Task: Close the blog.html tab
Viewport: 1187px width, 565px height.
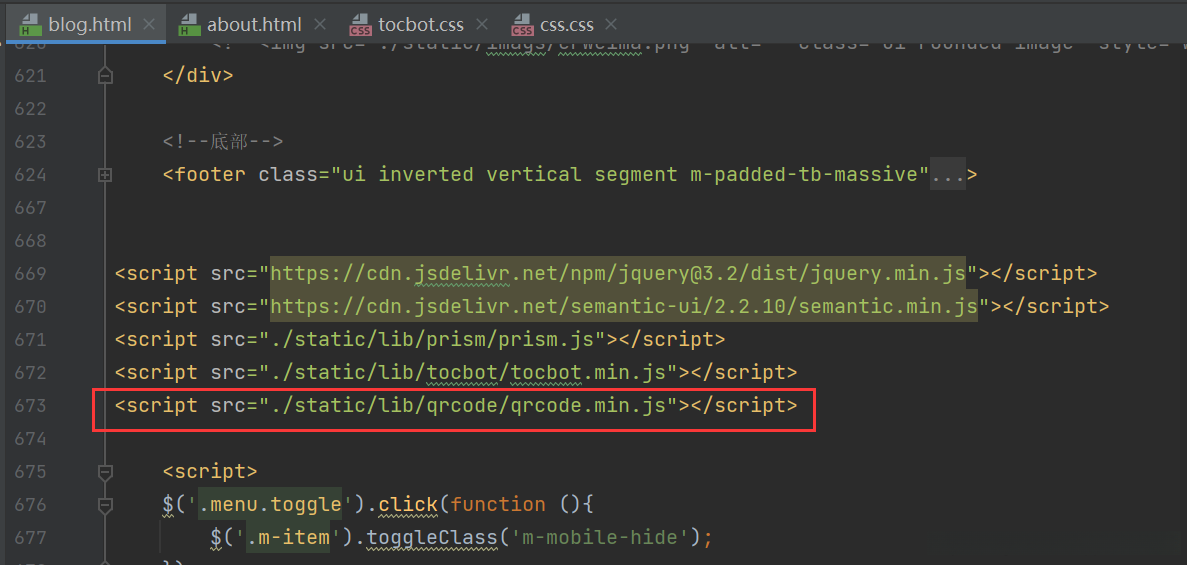Action: pyautogui.click(x=148, y=24)
